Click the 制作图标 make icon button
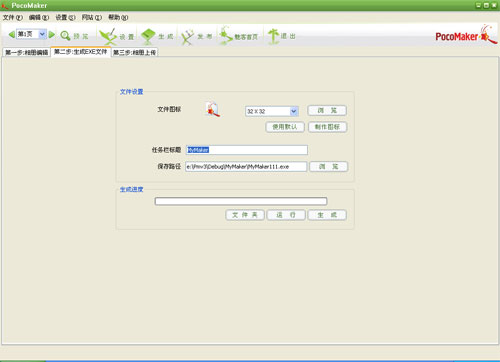Viewport: 500px width, 362px height. (327, 127)
